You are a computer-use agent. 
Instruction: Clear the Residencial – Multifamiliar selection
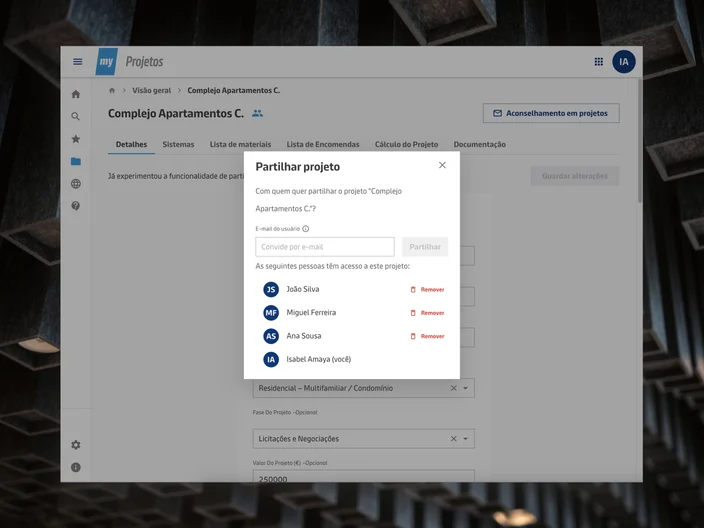(453, 388)
